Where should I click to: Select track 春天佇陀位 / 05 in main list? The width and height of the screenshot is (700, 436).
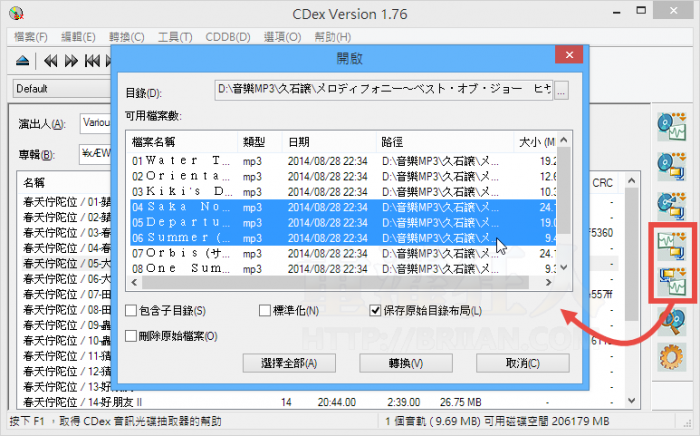click(66, 264)
